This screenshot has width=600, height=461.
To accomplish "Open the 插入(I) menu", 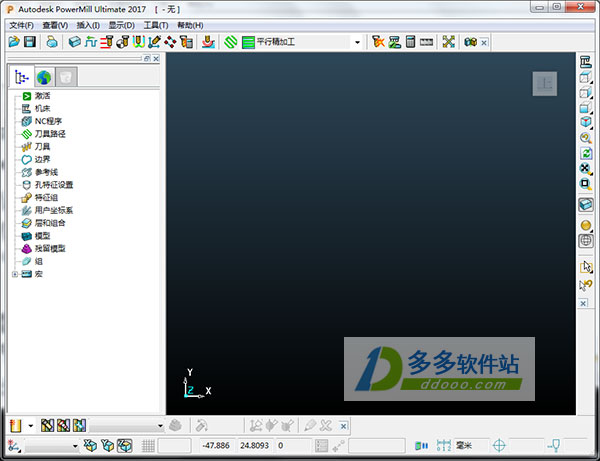I will point(88,25).
